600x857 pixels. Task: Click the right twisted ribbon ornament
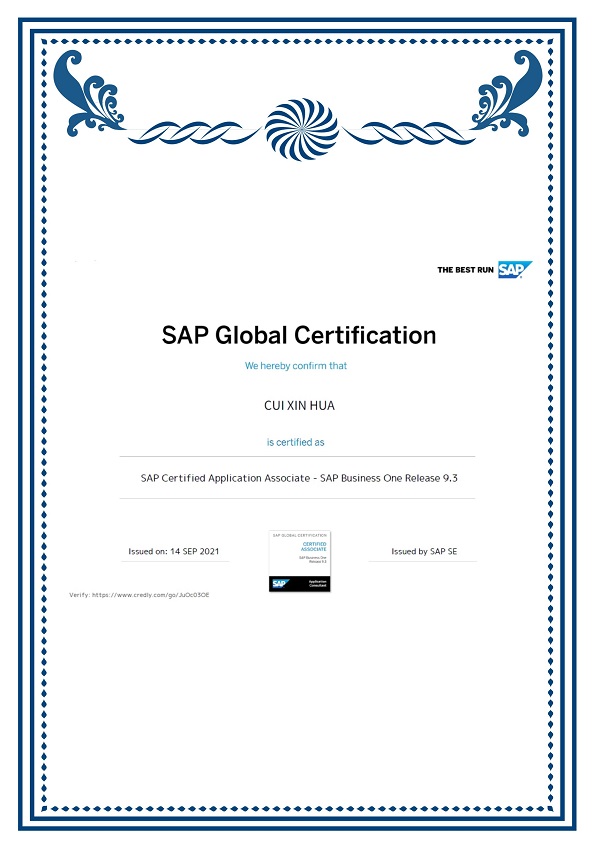(x=408, y=133)
